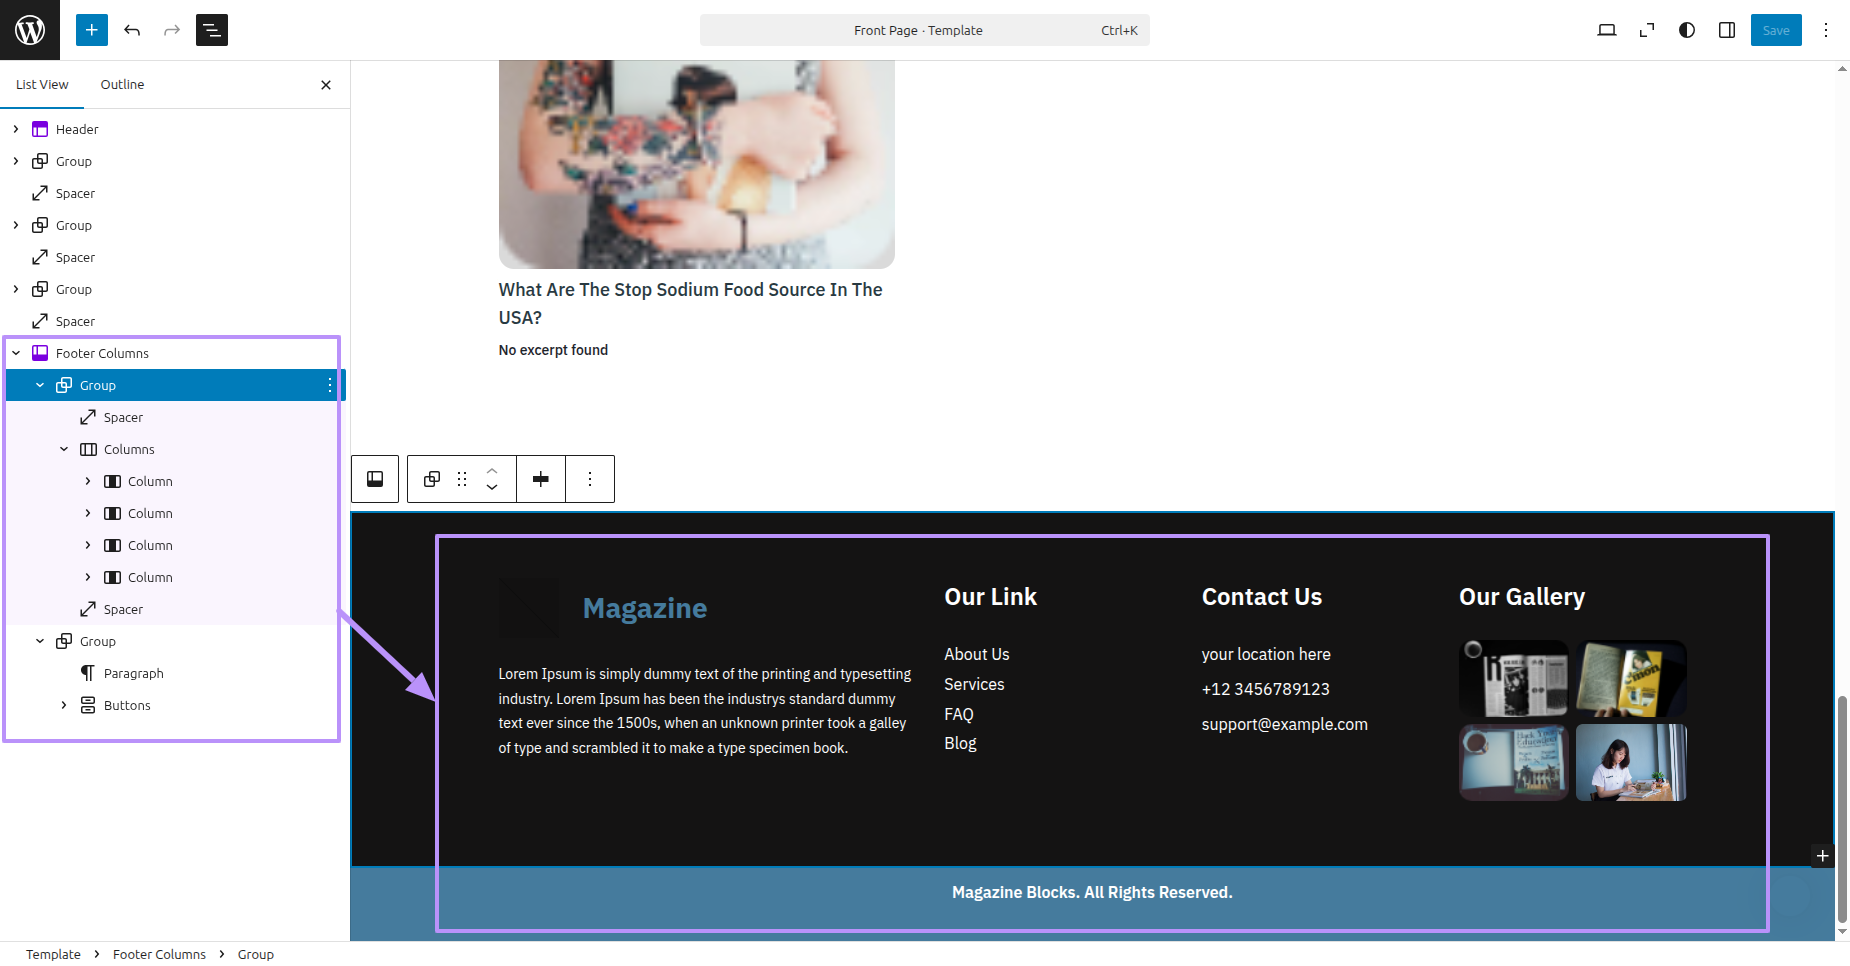Move the block down with chevron
Image resolution: width=1850 pixels, height=966 pixels.
point(492,488)
